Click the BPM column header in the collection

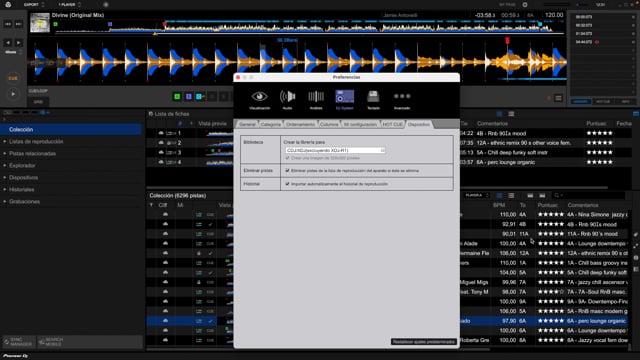pos(499,205)
